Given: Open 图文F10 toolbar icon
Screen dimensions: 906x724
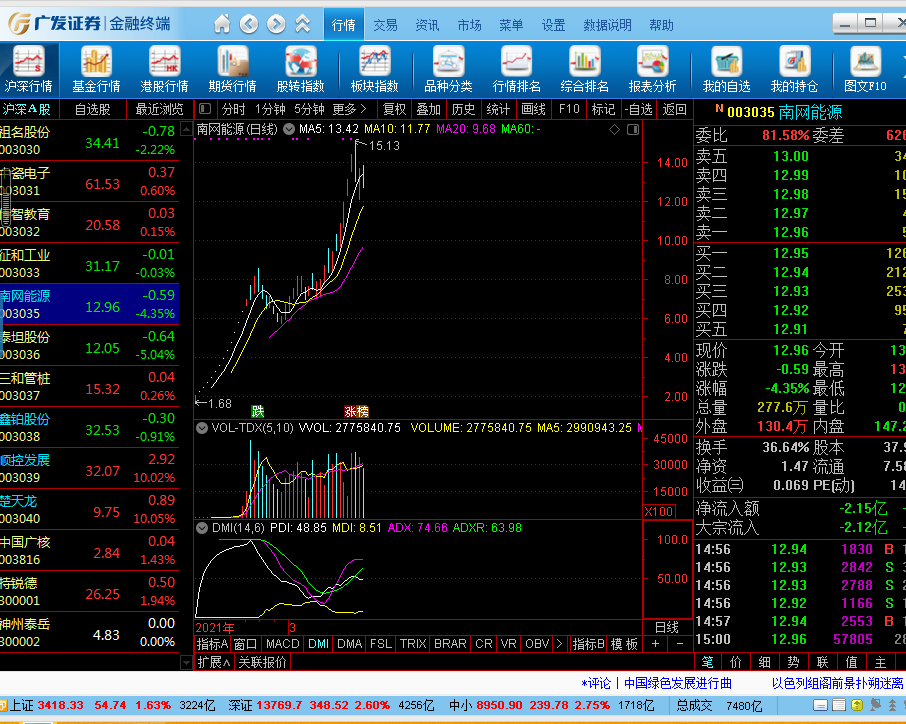Looking at the screenshot, I should pyautogui.click(x=865, y=70).
